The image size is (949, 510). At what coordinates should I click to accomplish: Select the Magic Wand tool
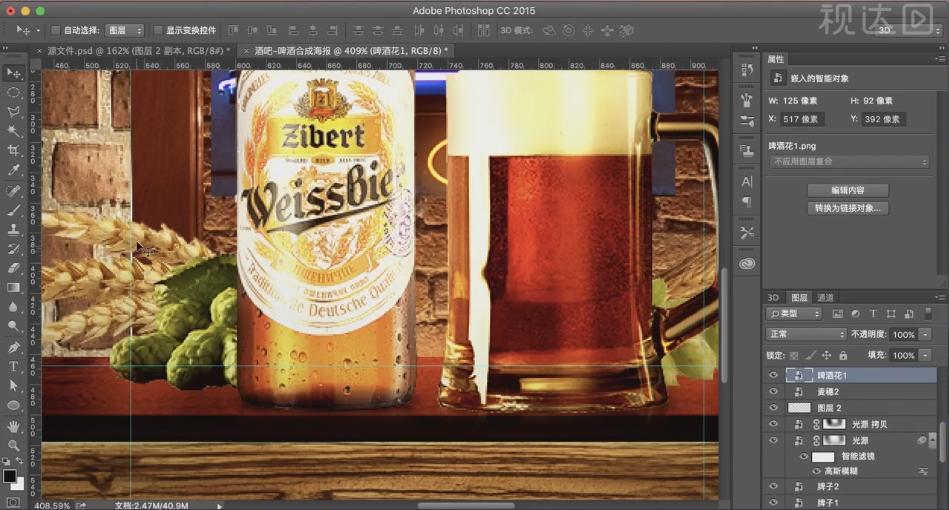coord(14,131)
